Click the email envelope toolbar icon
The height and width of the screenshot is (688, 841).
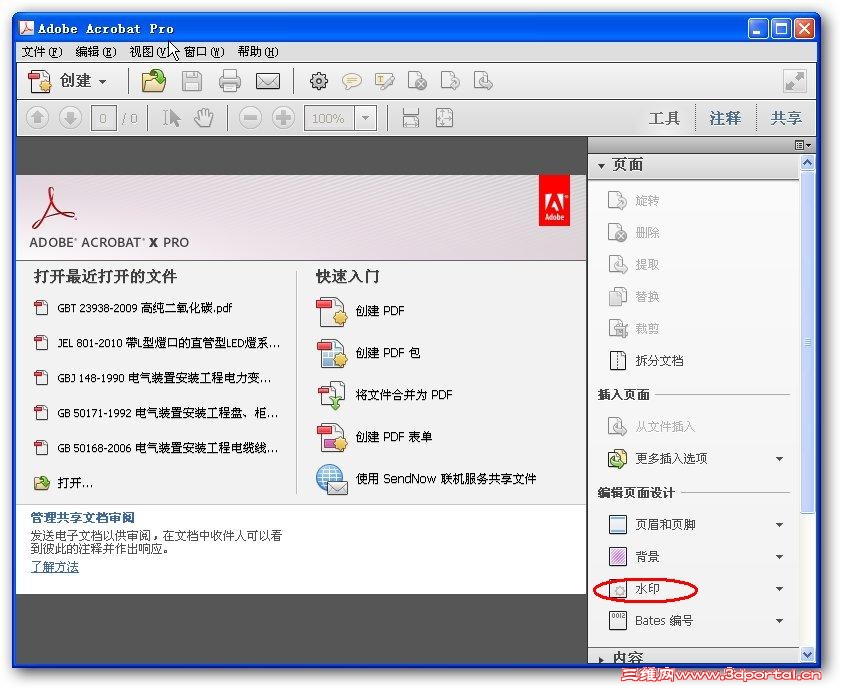tap(268, 82)
